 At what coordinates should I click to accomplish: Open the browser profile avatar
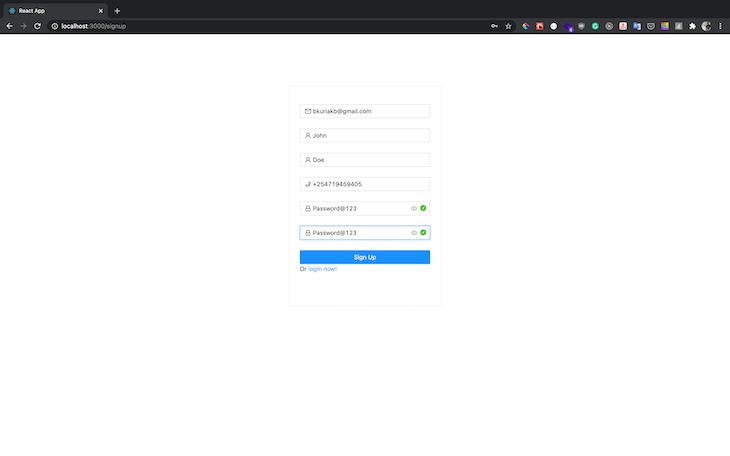(706, 26)
